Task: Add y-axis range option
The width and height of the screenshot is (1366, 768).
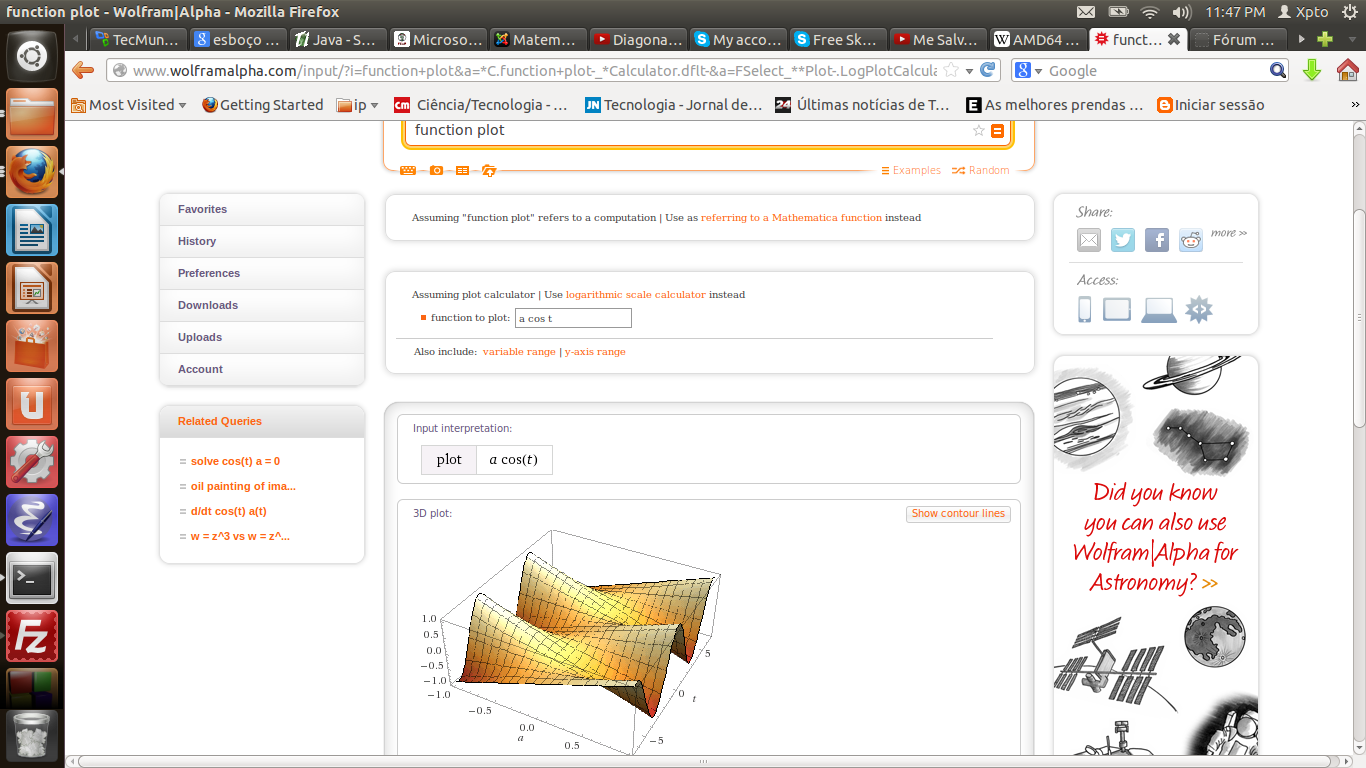Action: [x=595, y=352]
